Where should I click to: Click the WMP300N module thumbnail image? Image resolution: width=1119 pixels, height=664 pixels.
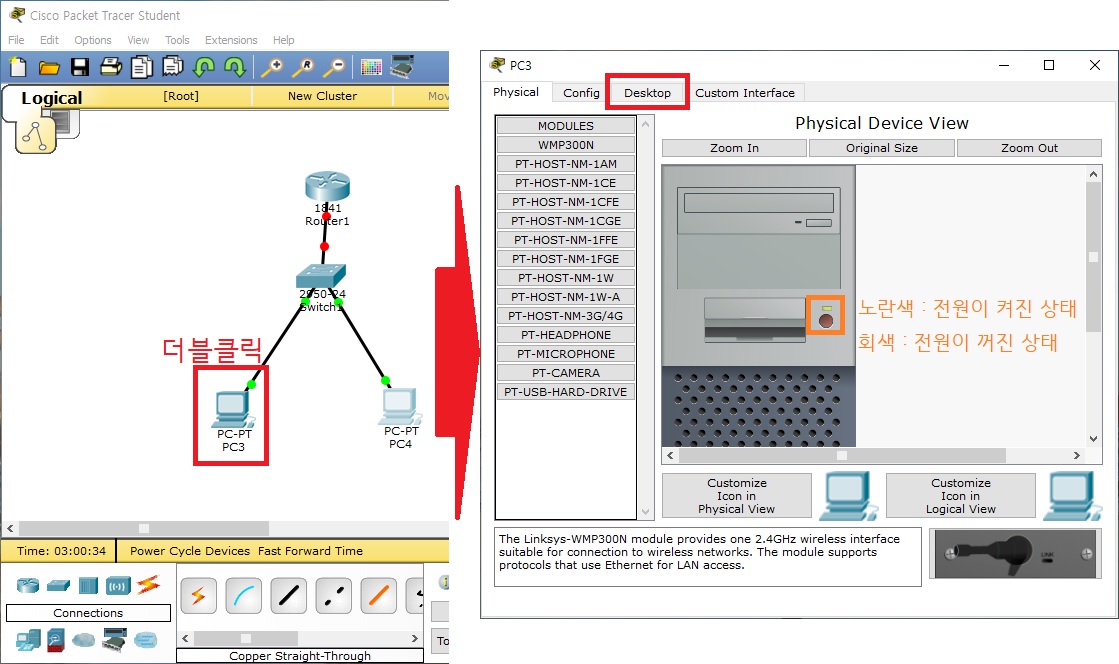point(1016,554)
